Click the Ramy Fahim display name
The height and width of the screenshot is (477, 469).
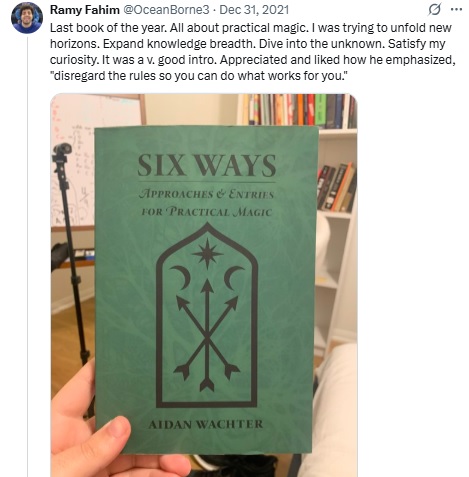[x=85, y=10]
